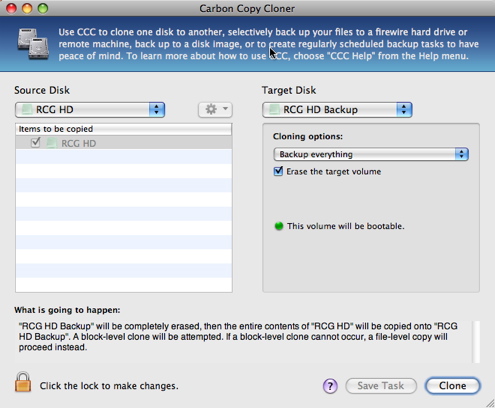Open the Source Disk RCG HD dropdown
The width and height of the screenshot is (495, 408).
click(90, 110)
